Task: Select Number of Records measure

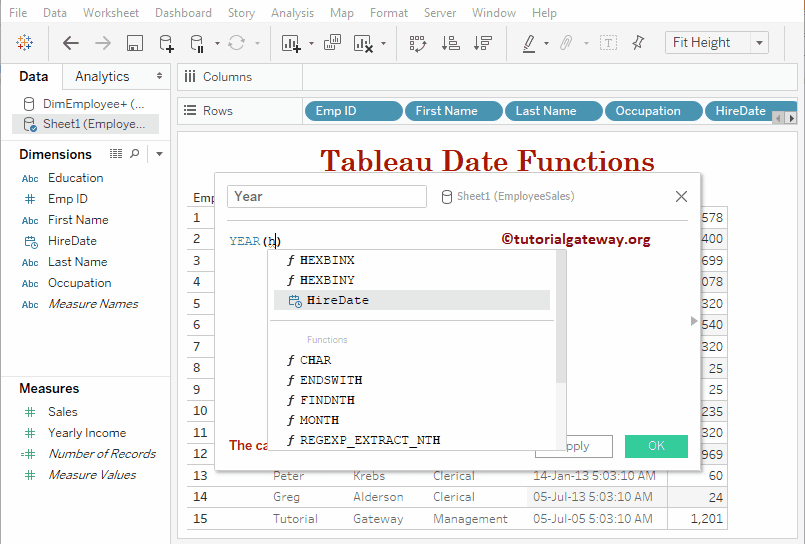Action: coord(102,454)
